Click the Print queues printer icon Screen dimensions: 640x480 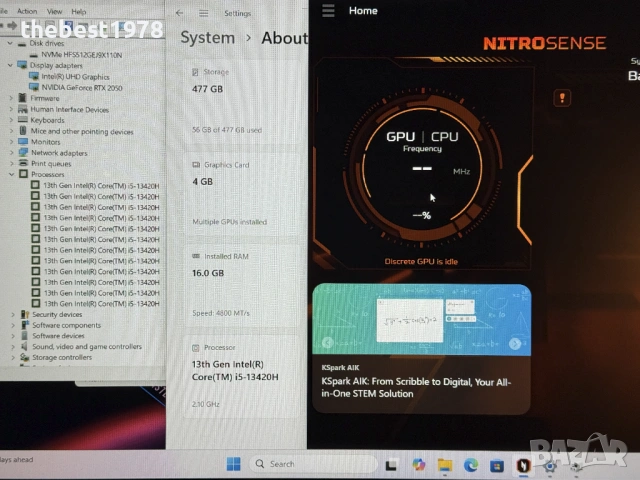tap(23, 163)
